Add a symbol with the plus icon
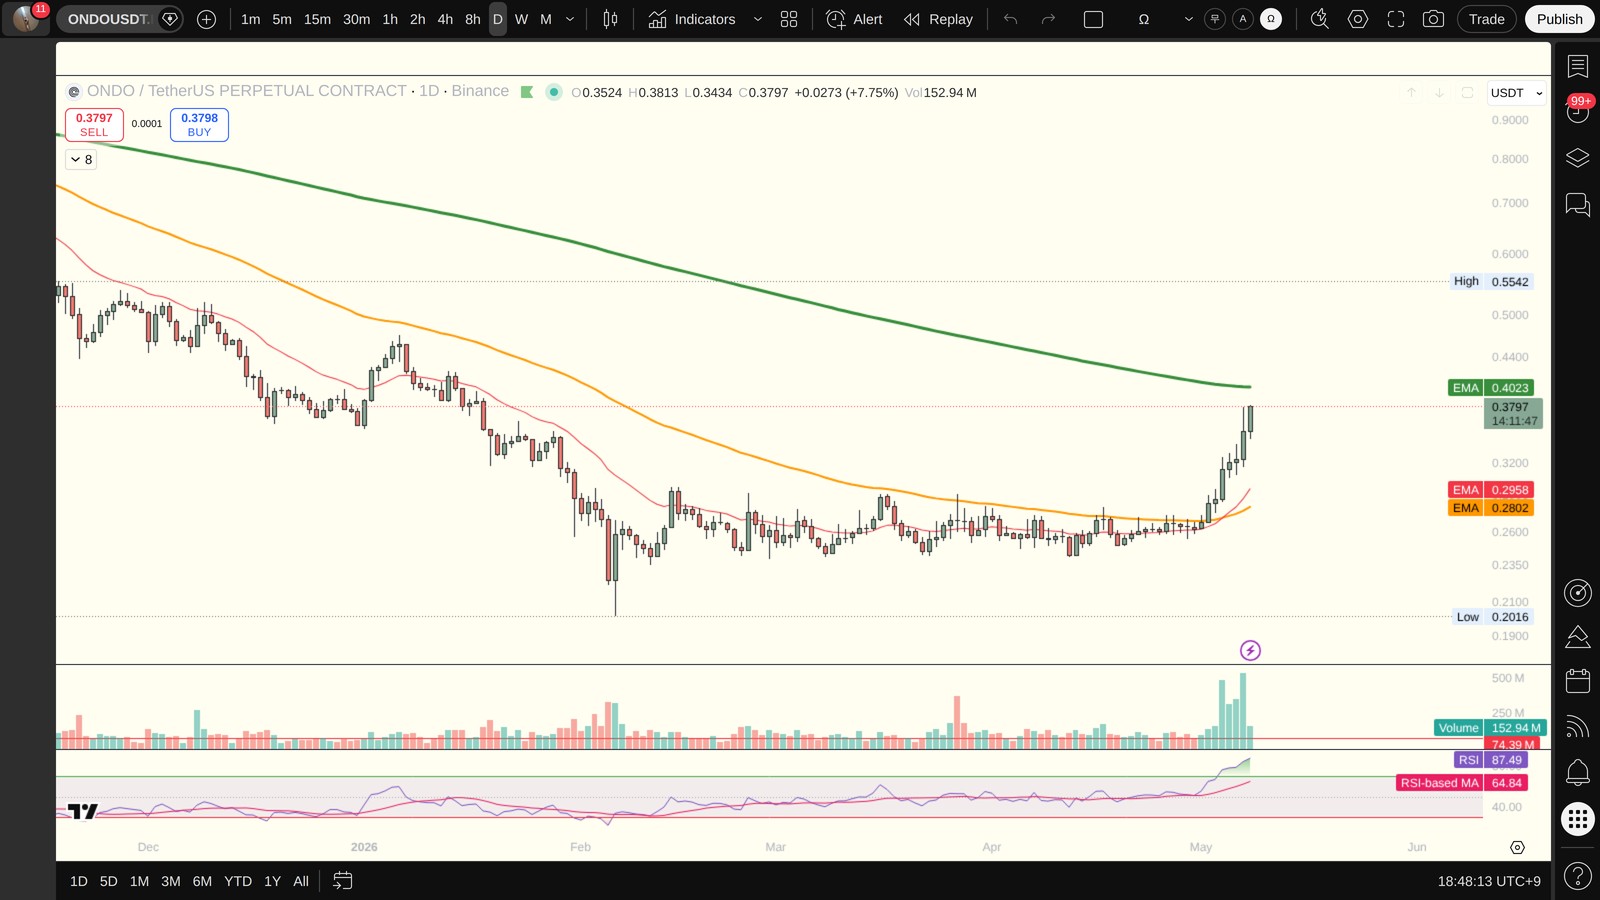1600x900 pixels. pyautogui.click(x=207, y=19)
